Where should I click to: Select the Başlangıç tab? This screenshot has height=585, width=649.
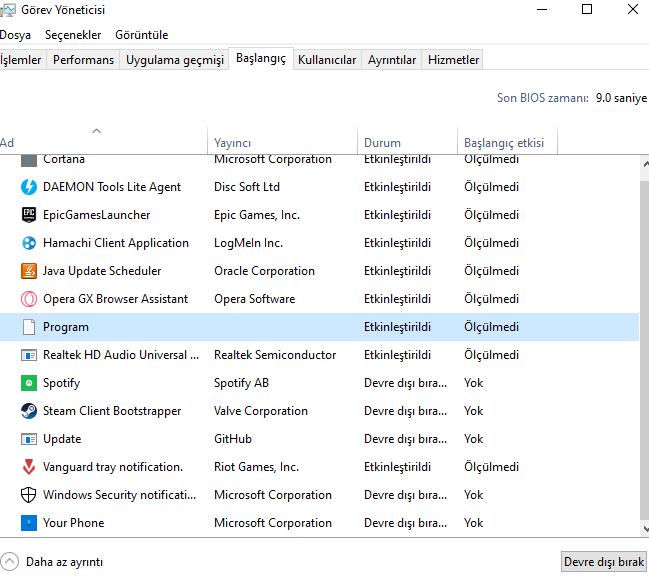tap(261, 59)
